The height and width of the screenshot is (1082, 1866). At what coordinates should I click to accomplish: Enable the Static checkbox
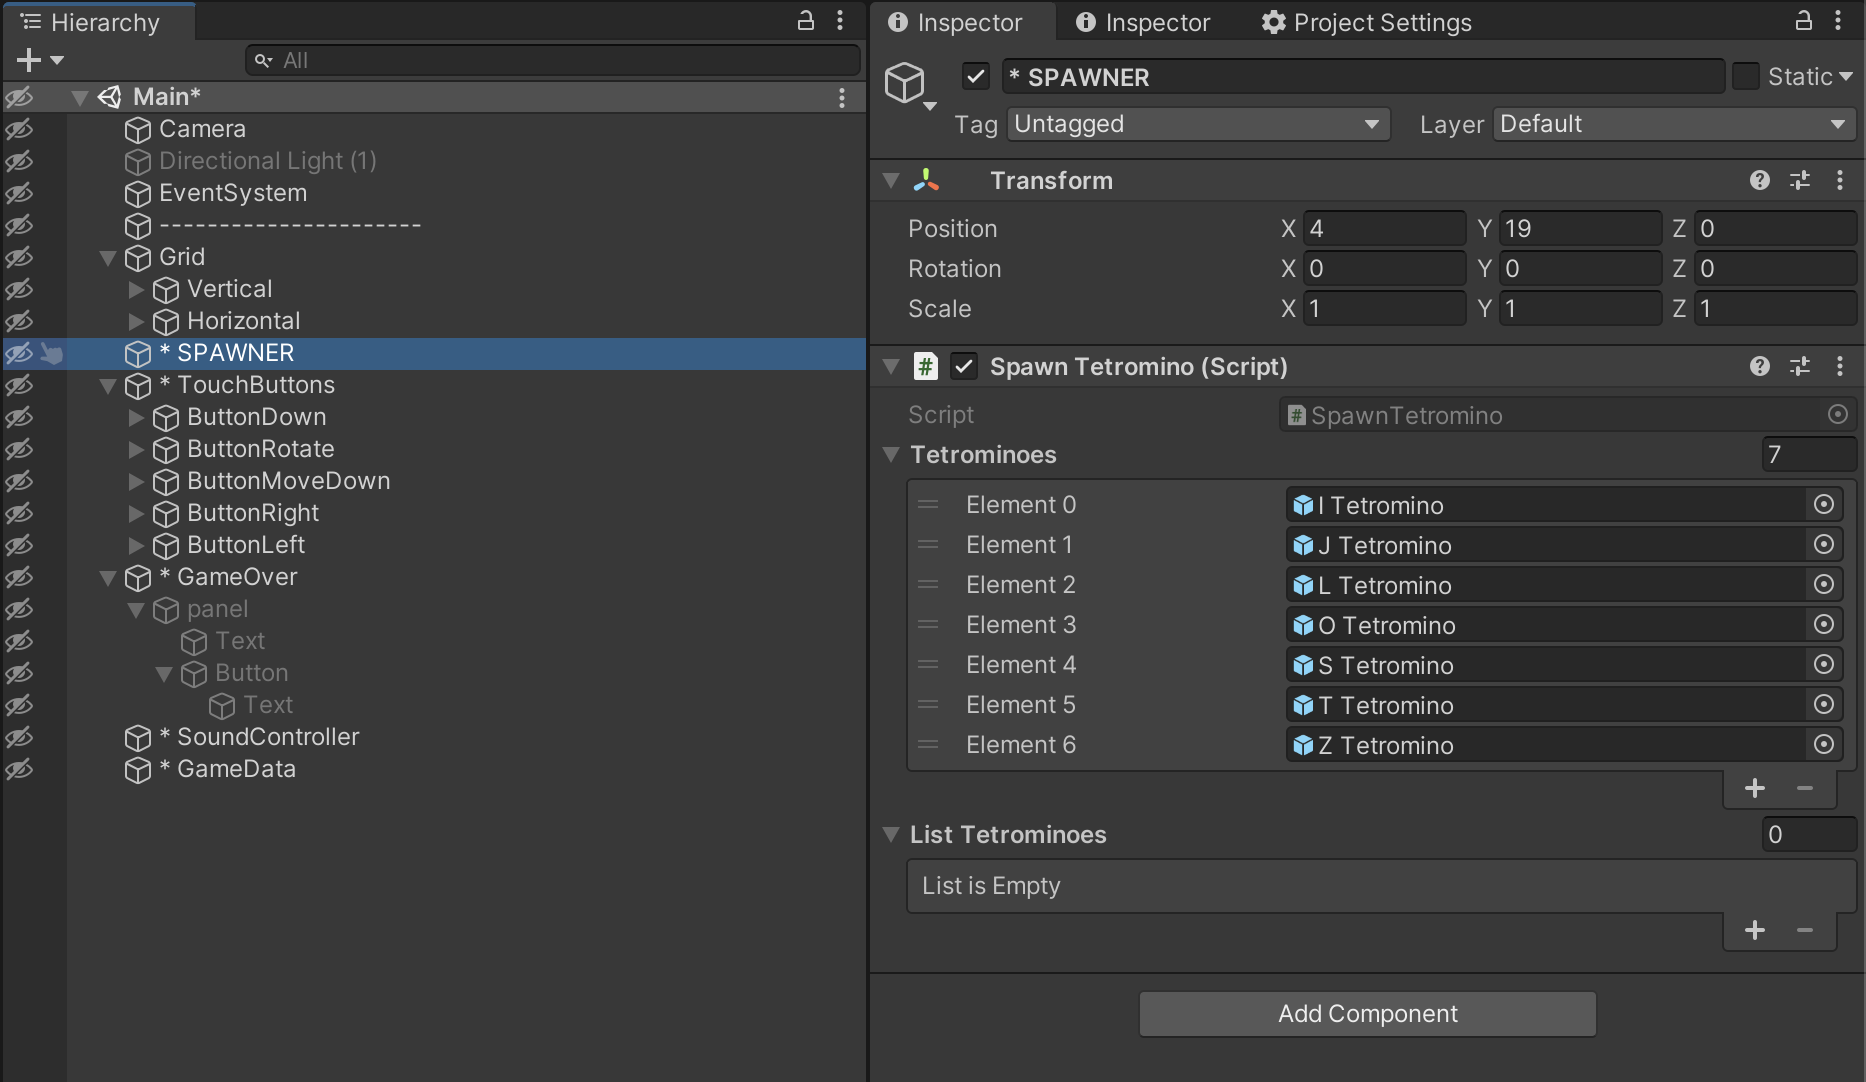(x=1745, y=76)
